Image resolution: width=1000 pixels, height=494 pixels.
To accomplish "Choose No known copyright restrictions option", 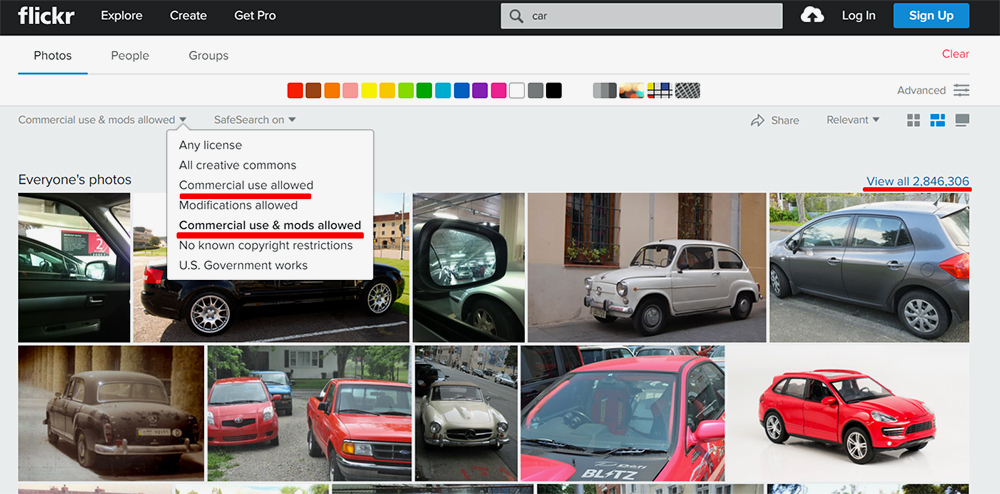I will (x=265, y=245).
